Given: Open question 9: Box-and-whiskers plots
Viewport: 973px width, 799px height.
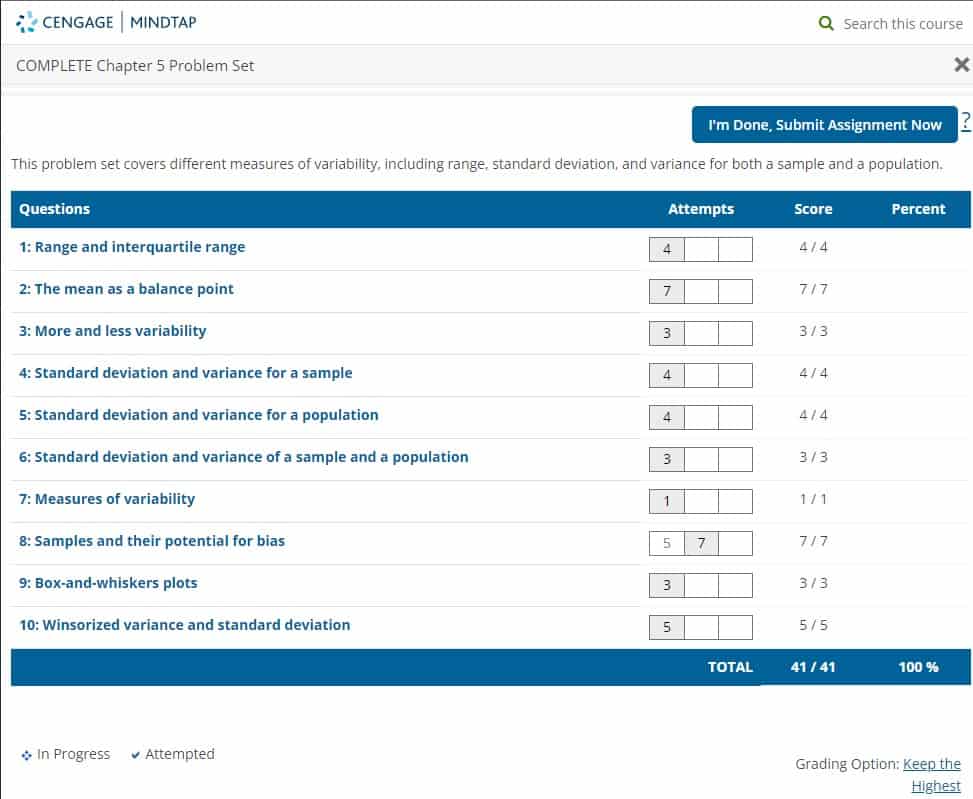Looking at the screenshot, I should click(x=110, y=583).
